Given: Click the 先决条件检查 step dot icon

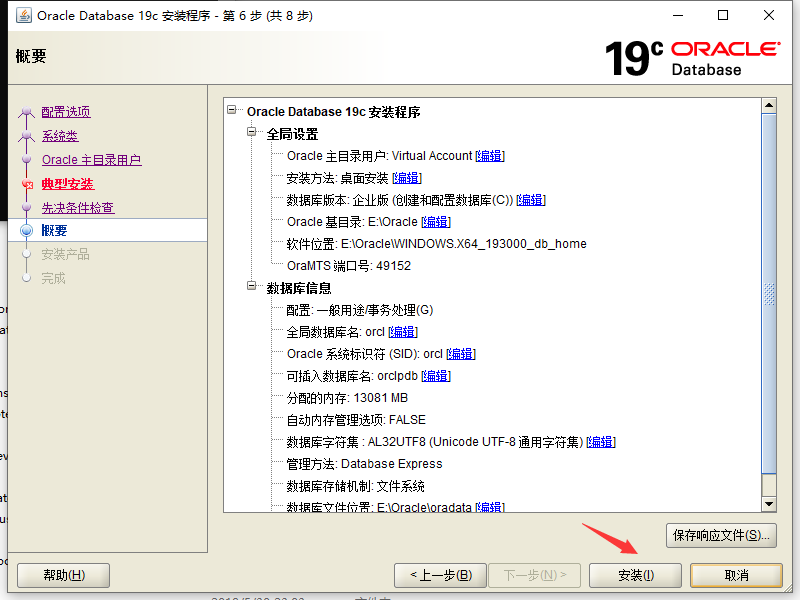Looking at the screenshot, I should [x=25, y=207].
